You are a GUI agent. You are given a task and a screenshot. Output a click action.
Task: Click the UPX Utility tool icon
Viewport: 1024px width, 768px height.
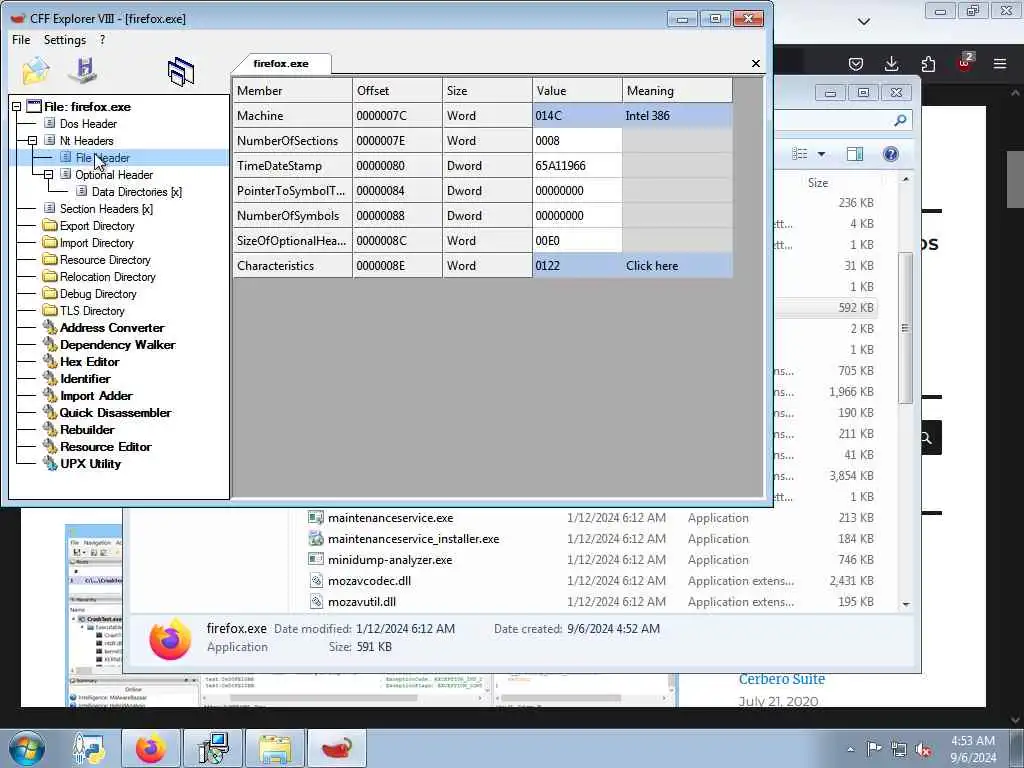(x=50, y=463)
